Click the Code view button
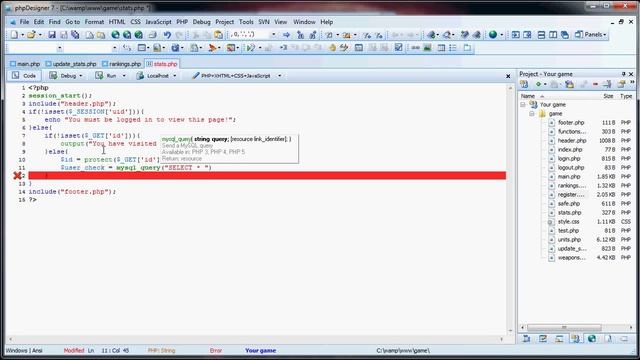Screen dimensions: 640x360 pyautogui.click(x=24, y=76)
